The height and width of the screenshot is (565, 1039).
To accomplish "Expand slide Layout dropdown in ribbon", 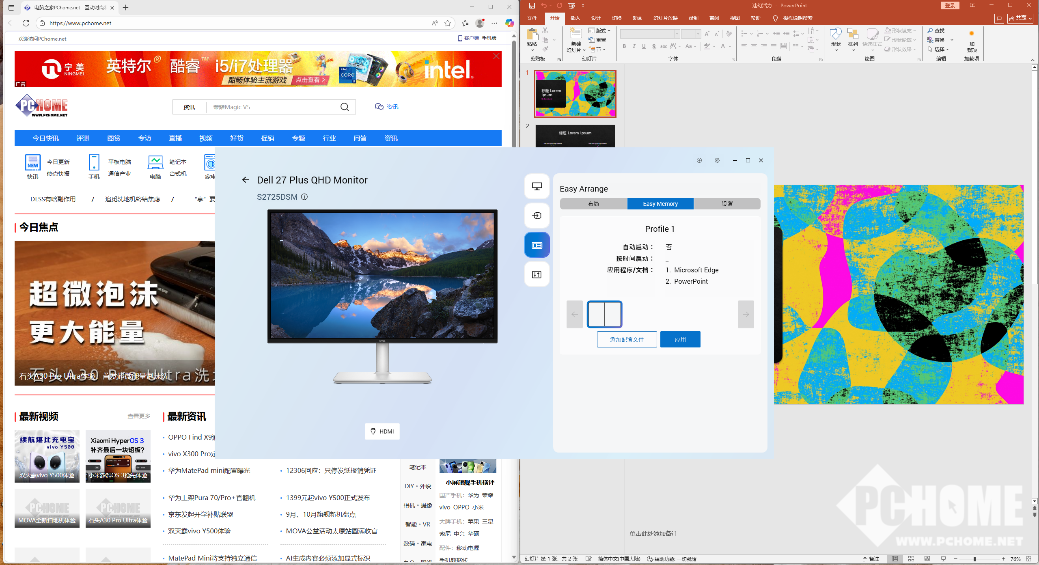I will [x=599, y=30].
